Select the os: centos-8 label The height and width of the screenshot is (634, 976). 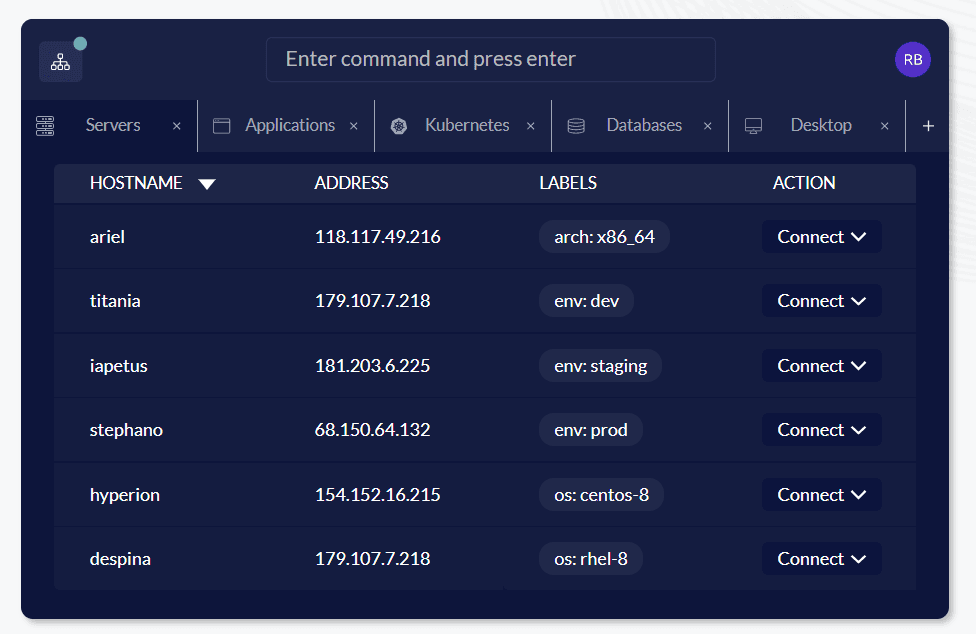point(601,495)
